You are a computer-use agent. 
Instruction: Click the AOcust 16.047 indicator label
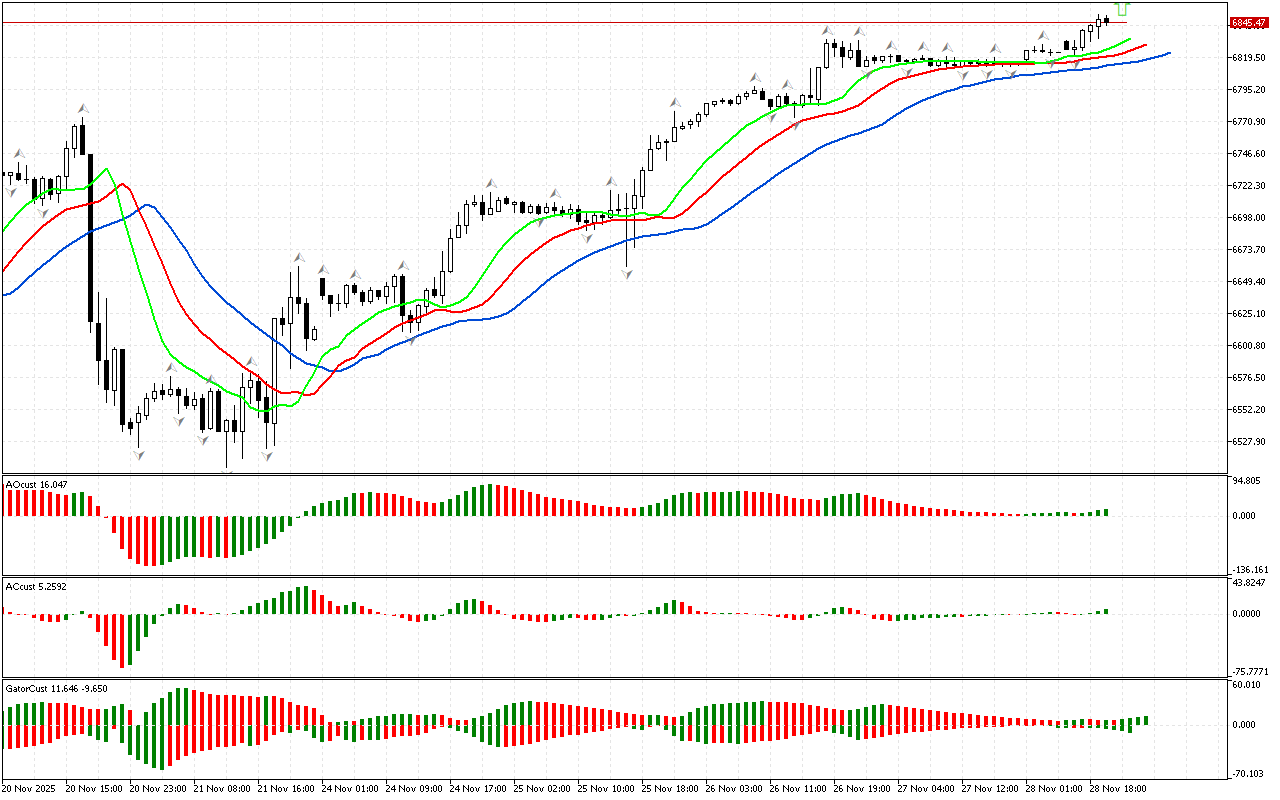pos(37,484)
